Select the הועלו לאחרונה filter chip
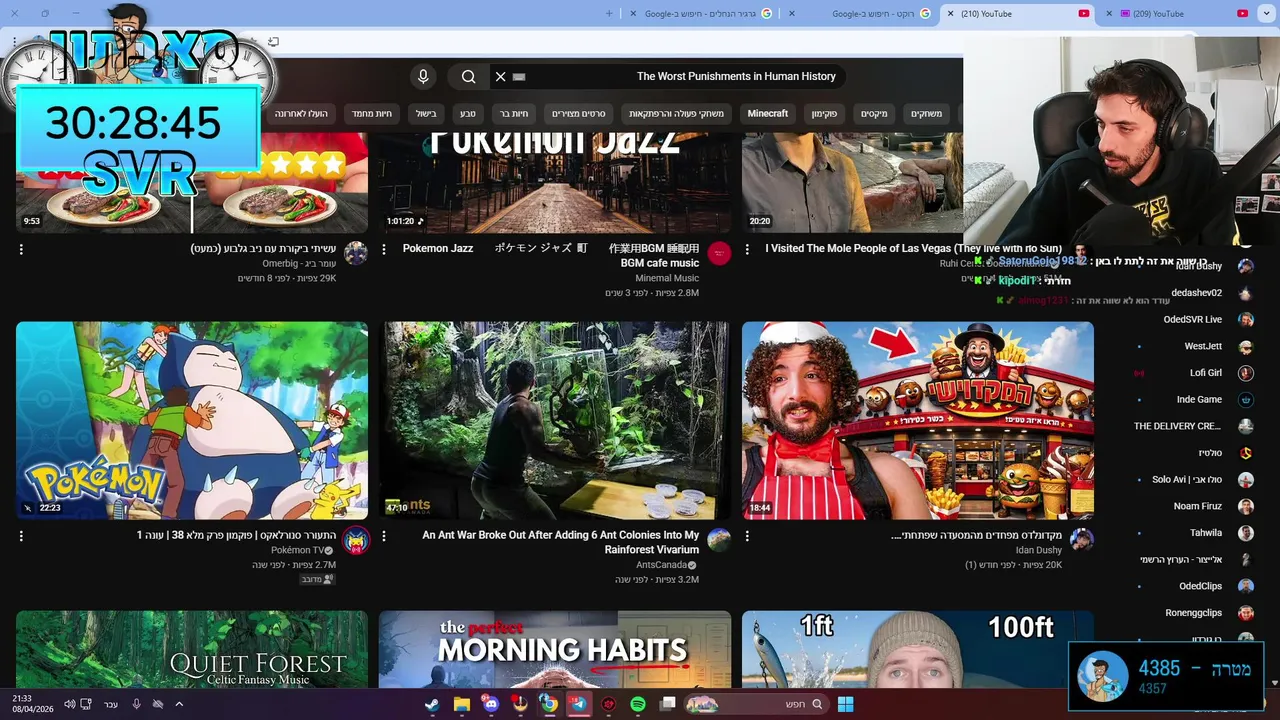The image size is (1280, 720). pos(301,114)
